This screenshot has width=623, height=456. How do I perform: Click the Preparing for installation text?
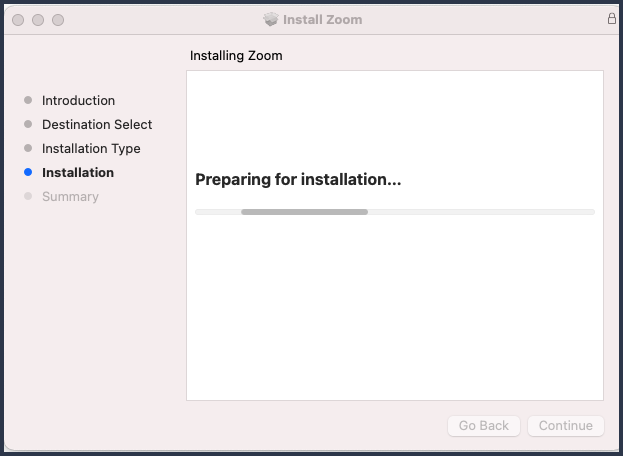pos(298,180)
